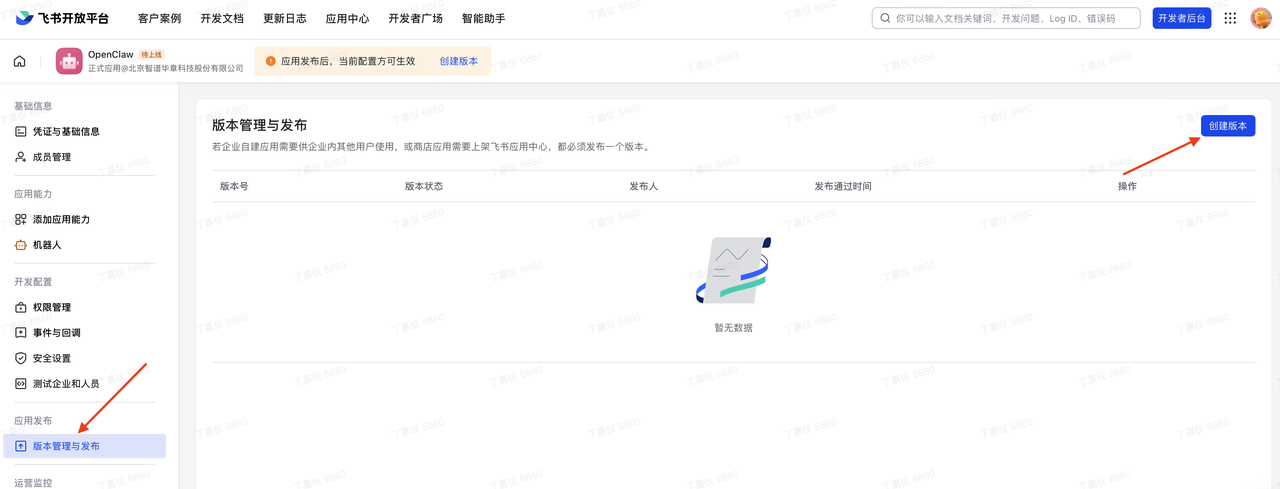
Task: Open the 开发文档 top menu
Action: [222, 18]
